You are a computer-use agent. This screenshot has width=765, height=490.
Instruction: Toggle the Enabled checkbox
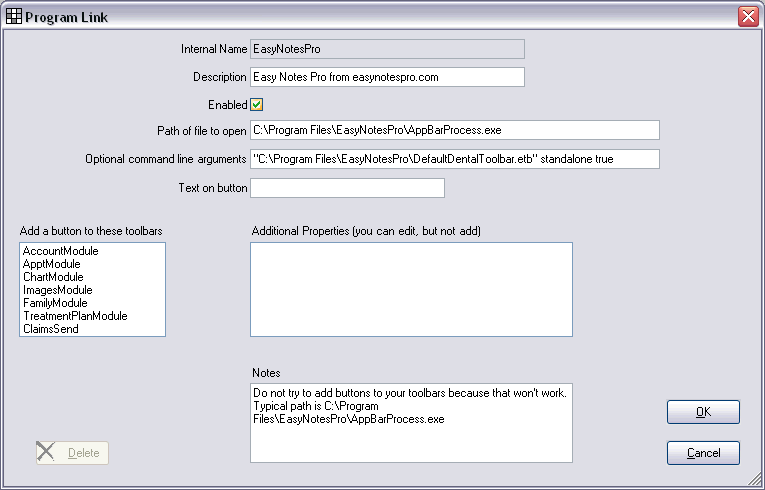257,104
